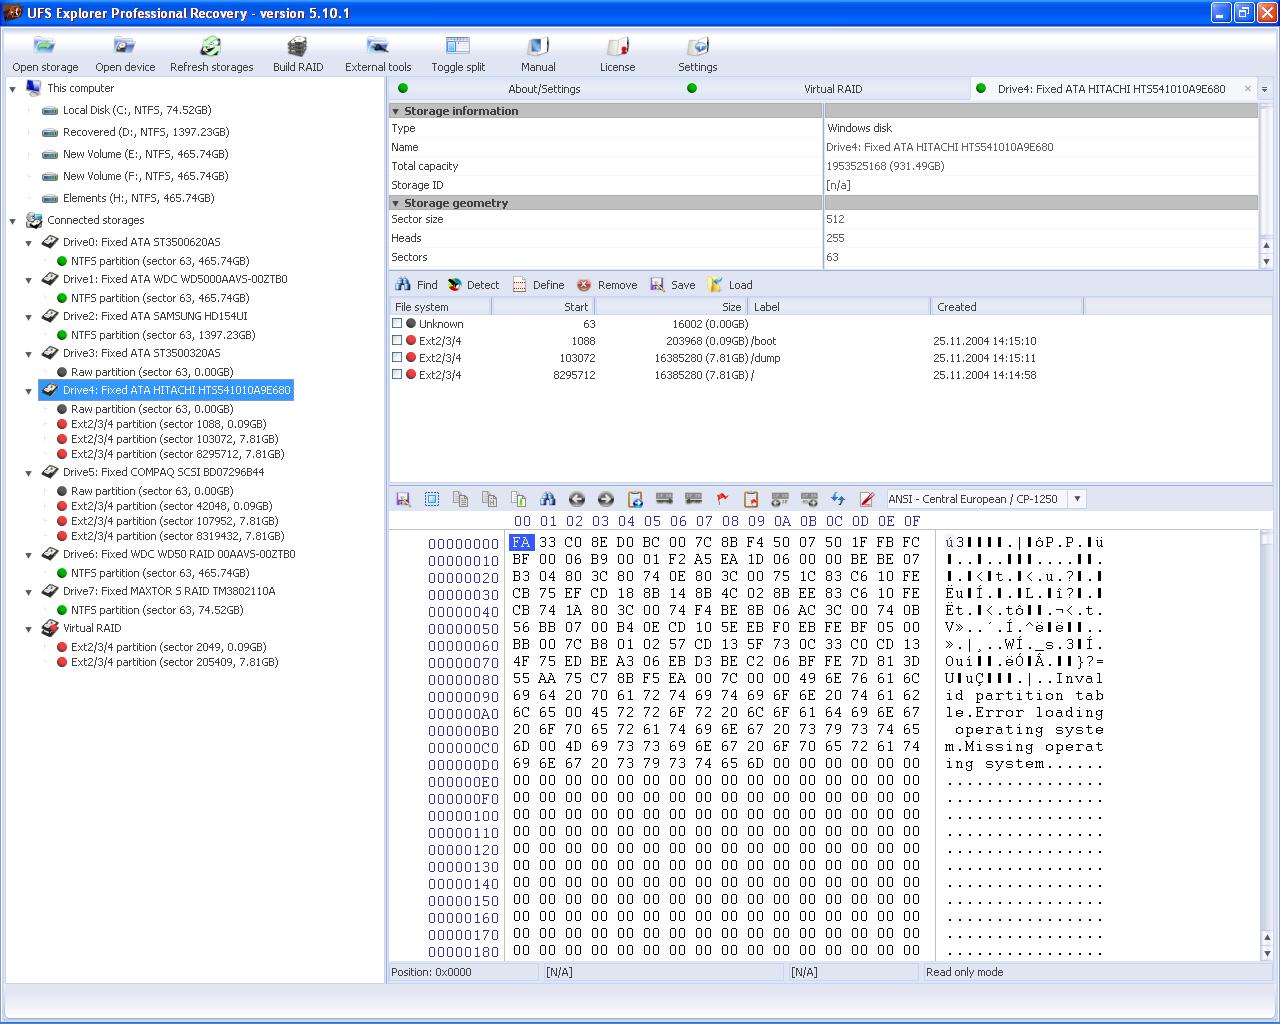1280x1024 pixels.
Task: Select the Drive4 HITACHI tab
Action: click(x=1111, y=89)
